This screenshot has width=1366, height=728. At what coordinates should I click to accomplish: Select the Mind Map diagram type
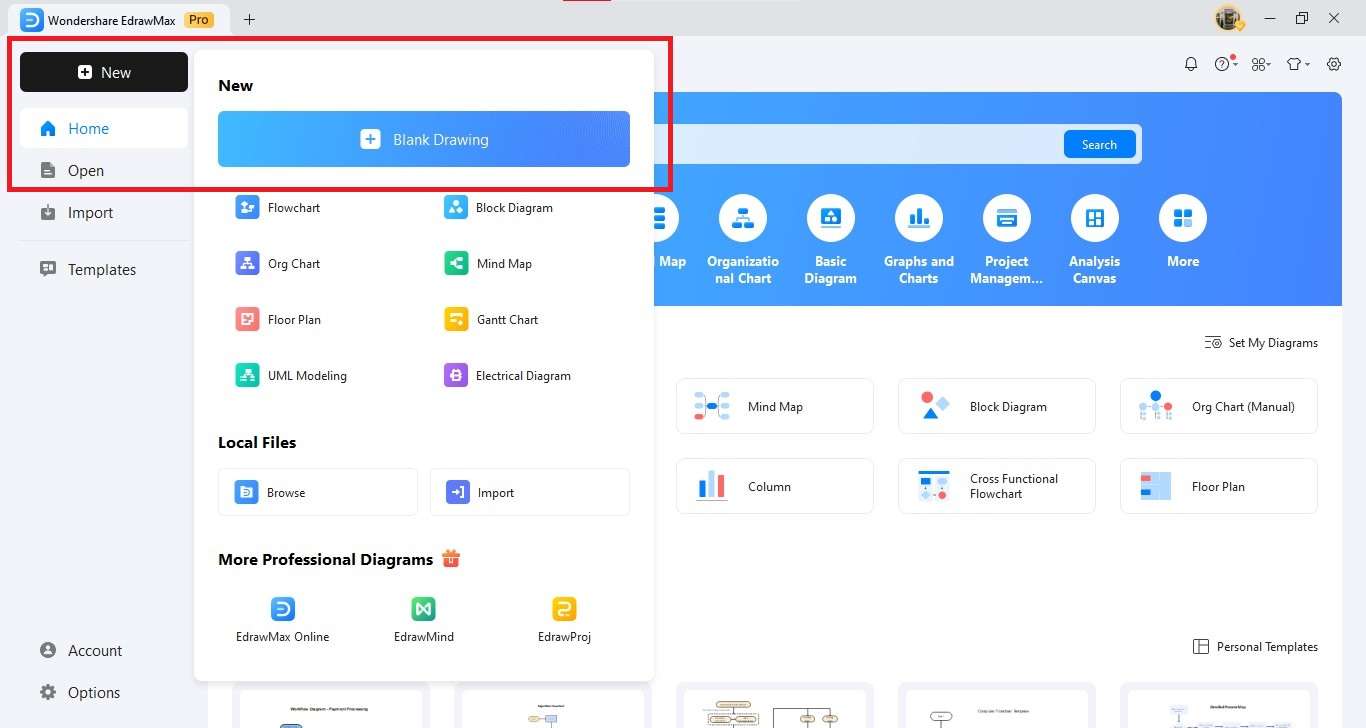click(x=503, y=263)
